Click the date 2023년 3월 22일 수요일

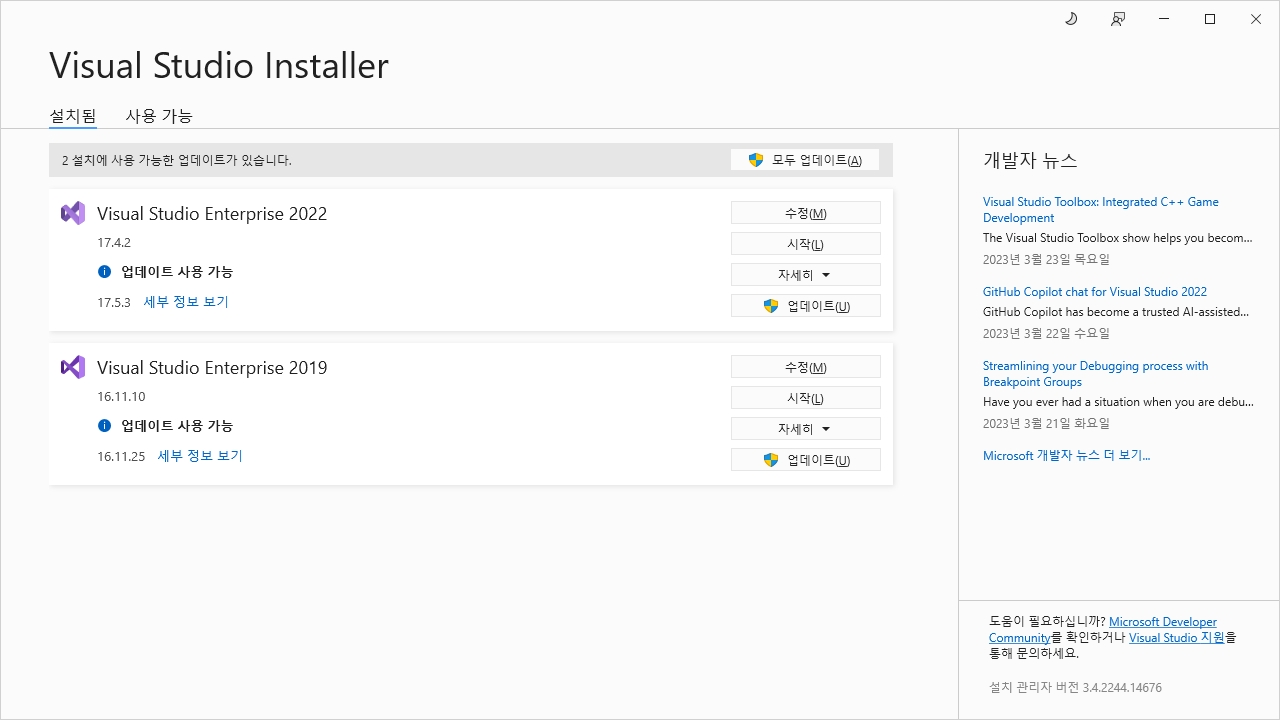tap(1046, 334)
